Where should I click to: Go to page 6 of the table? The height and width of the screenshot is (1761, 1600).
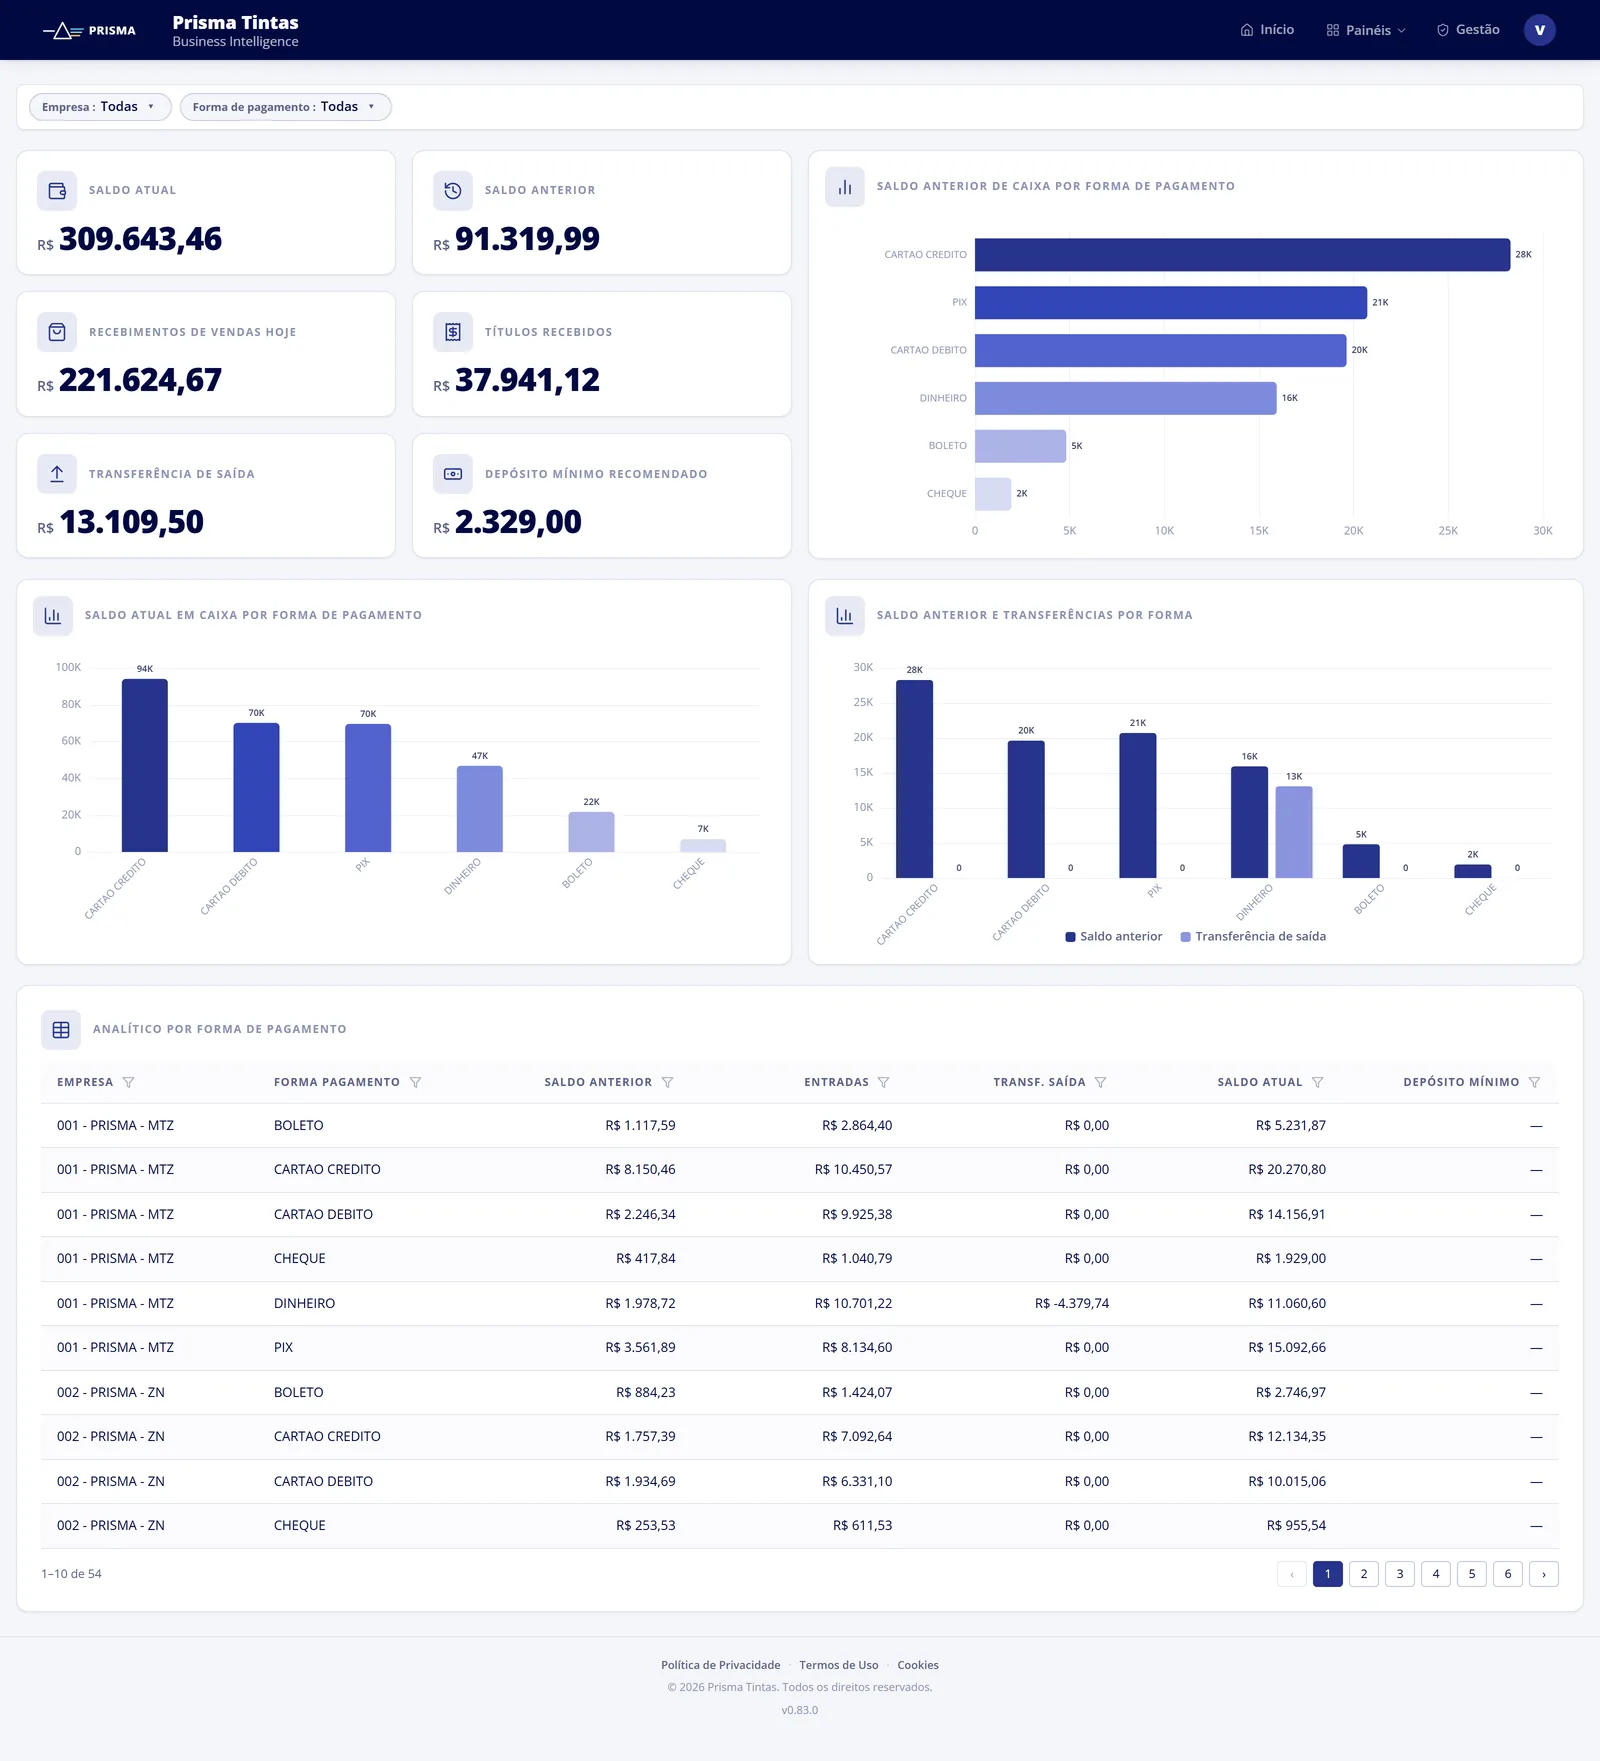click(x=1508, y=1574)
